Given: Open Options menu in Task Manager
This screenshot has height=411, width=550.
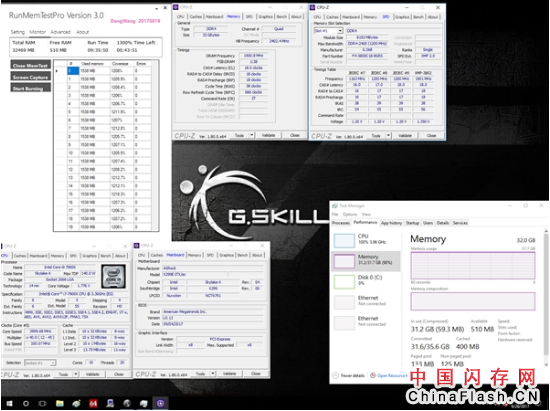Looking at the screenshot, I should (350, 214).
